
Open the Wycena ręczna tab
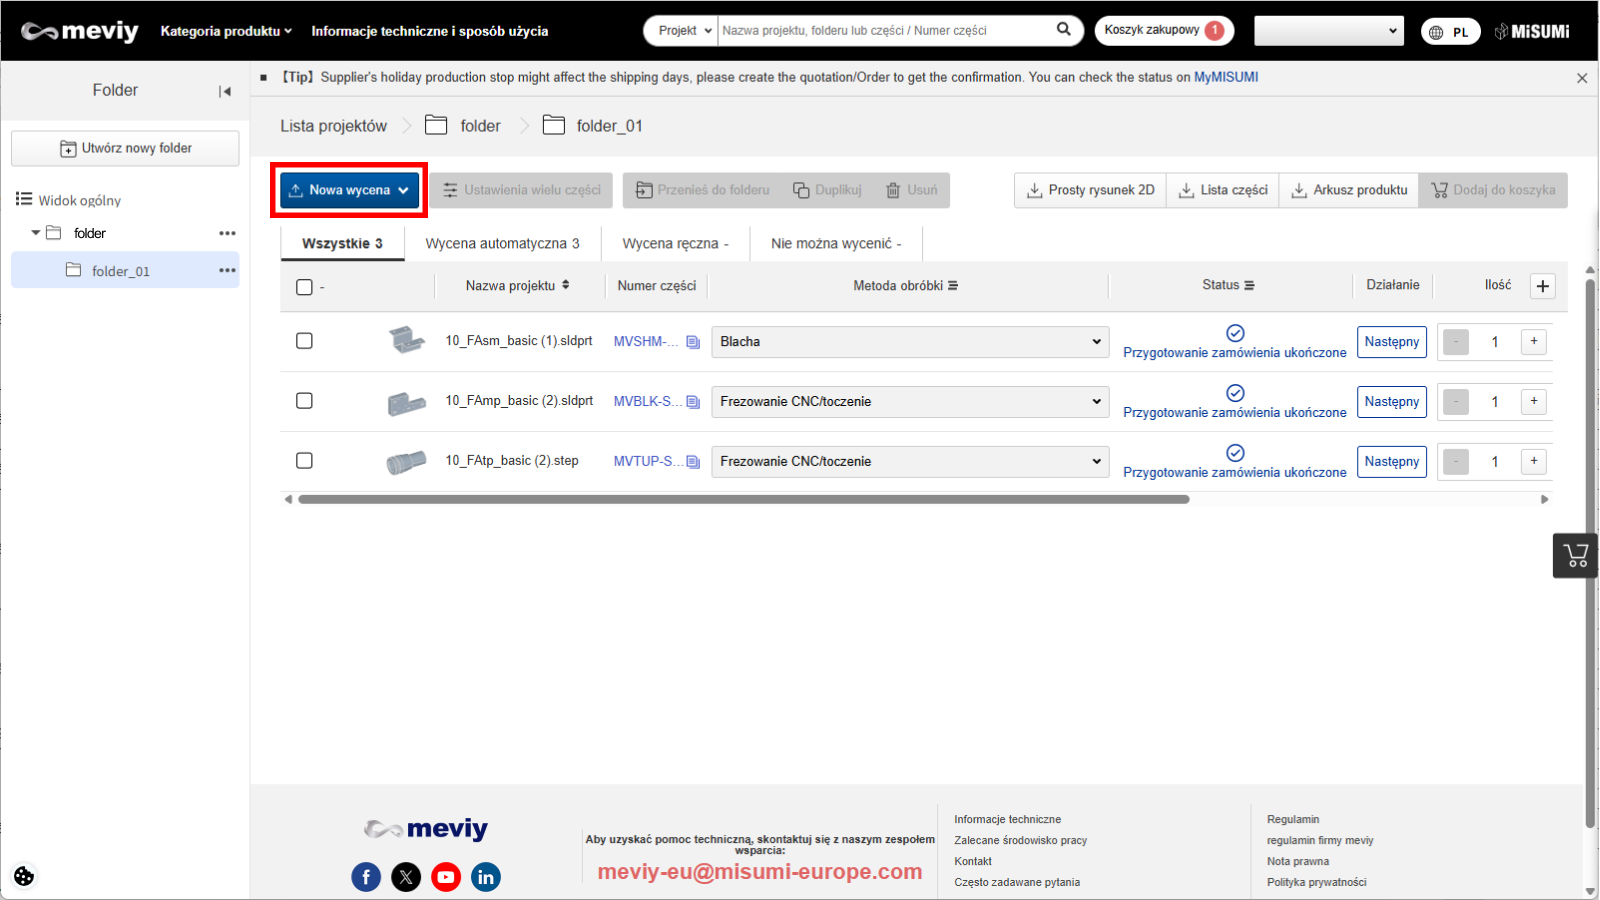675,244
